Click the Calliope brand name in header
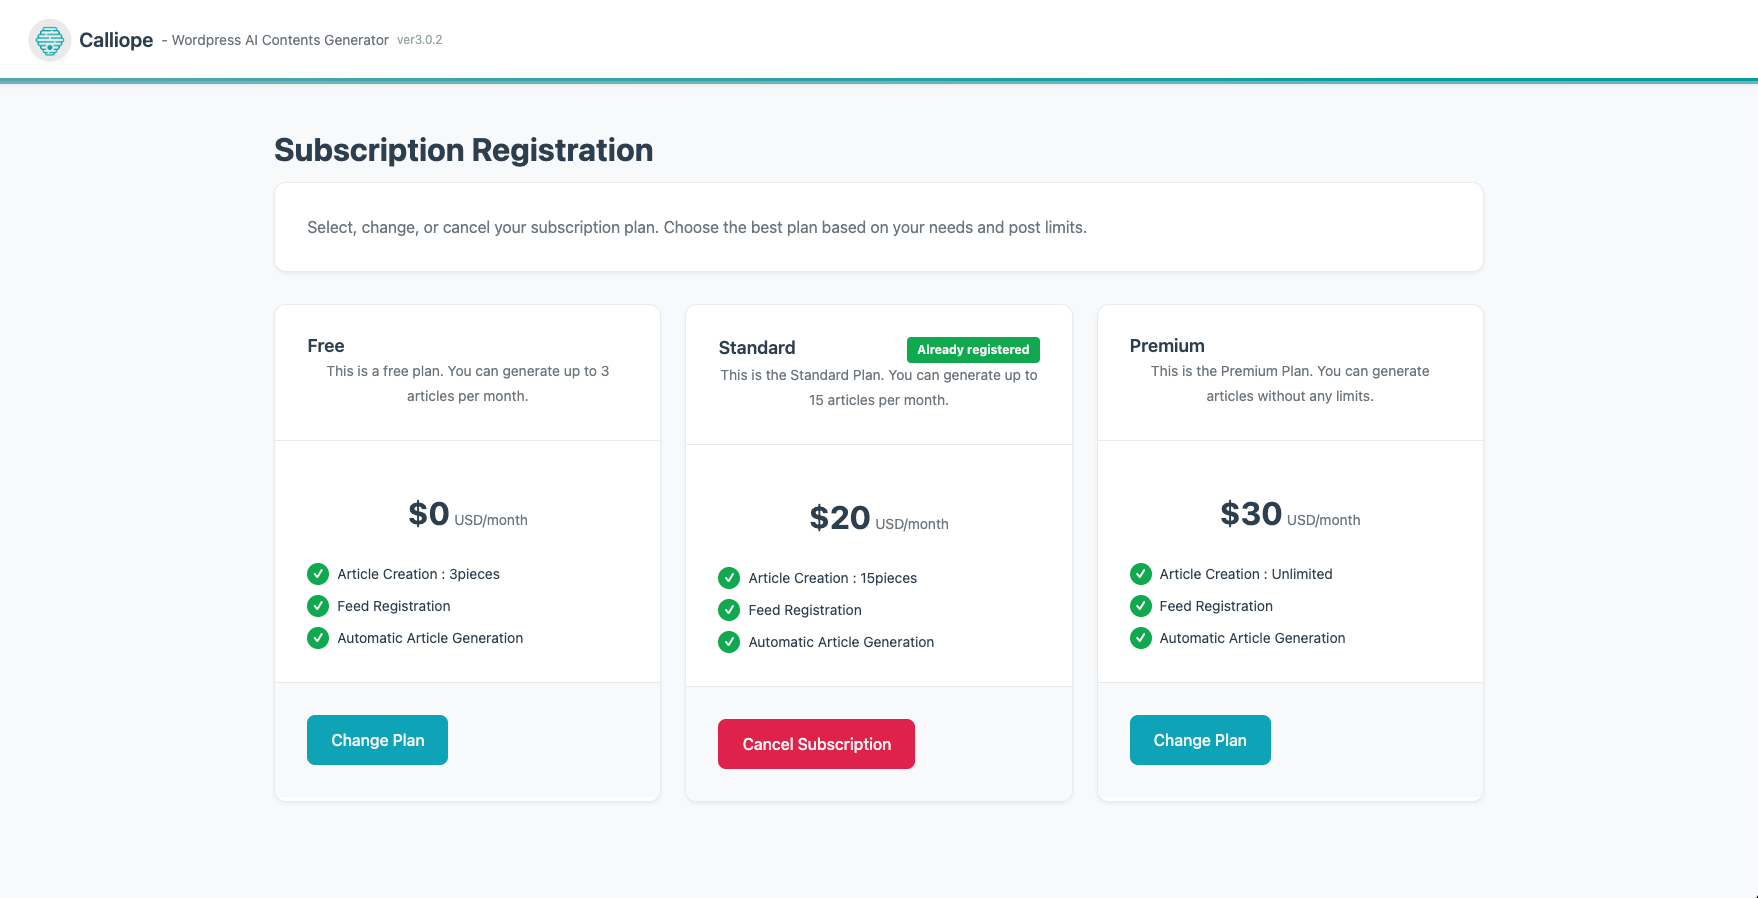The height and width of the screenshot is (898, 1758). coord(116,40)
